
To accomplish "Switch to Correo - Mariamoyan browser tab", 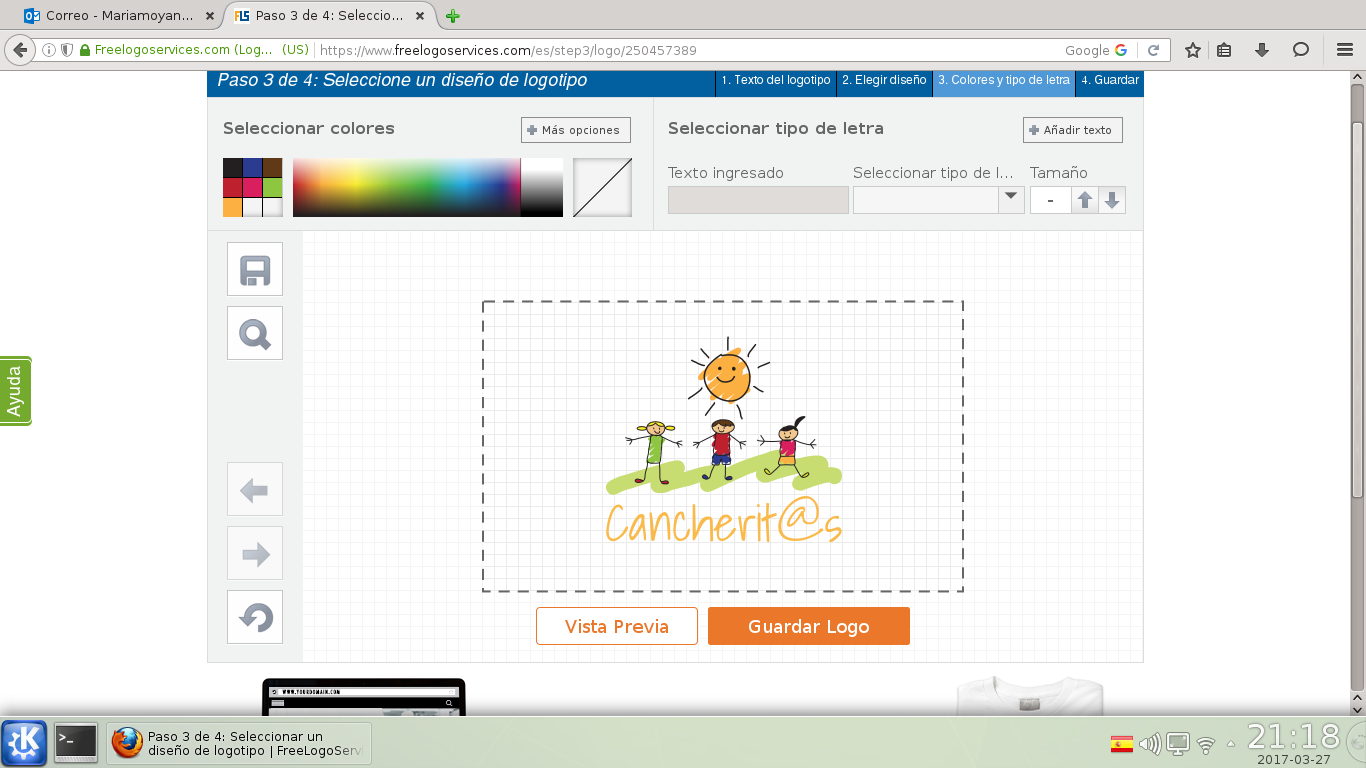I will coord(120,16).
